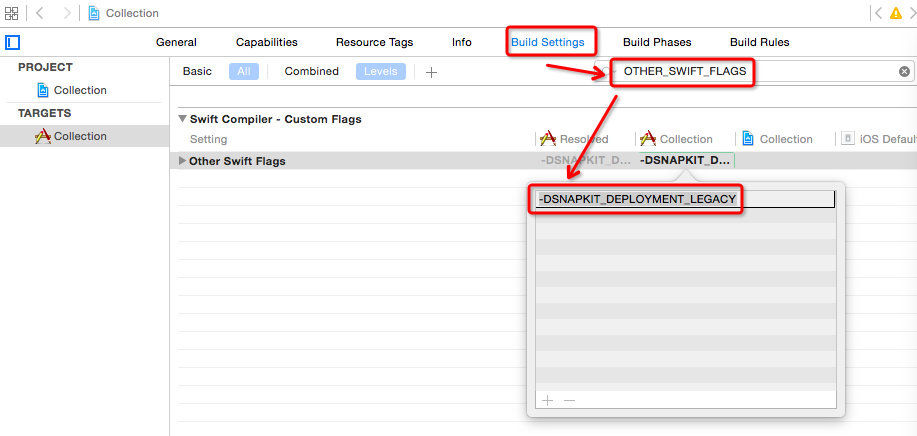
Task: Click the yellow warning triangle icon
Action: [895, 13]
